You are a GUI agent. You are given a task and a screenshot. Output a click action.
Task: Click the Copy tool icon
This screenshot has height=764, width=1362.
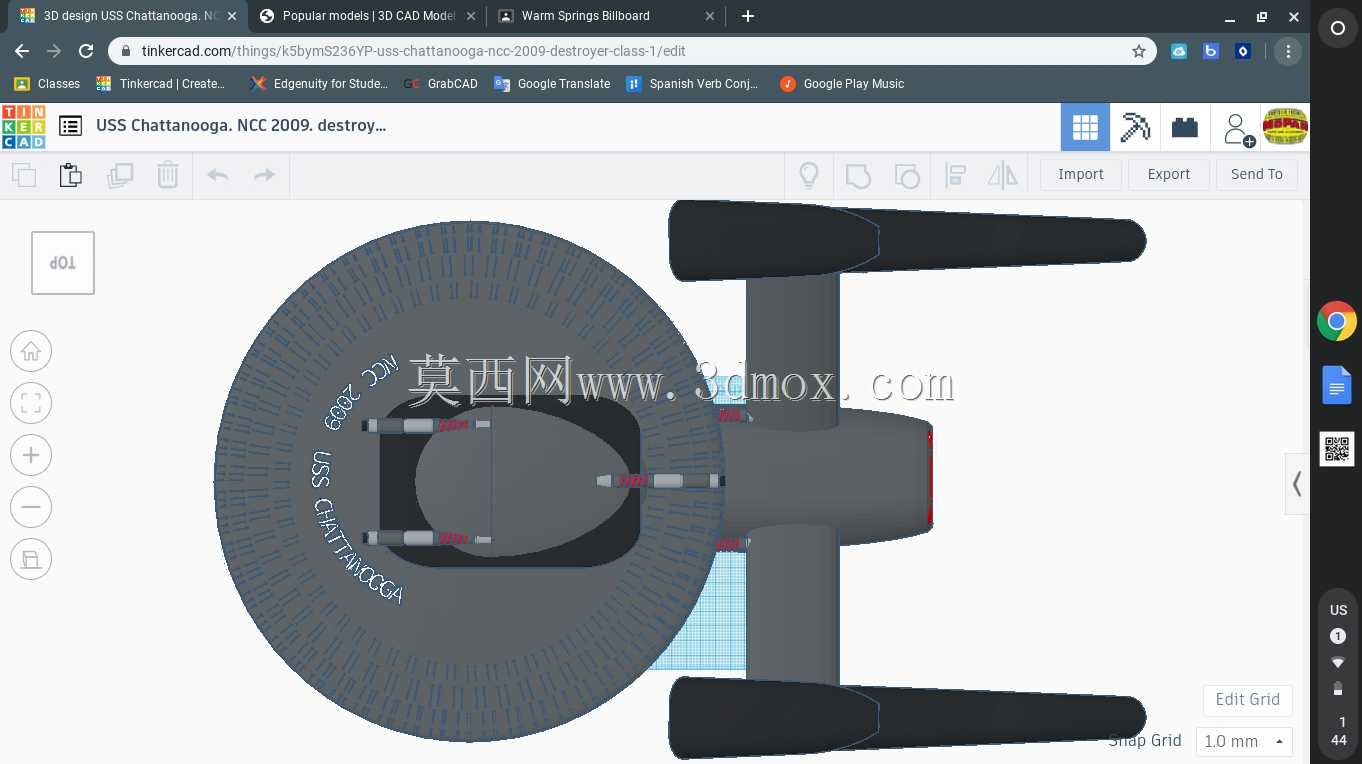pos(24,175)
